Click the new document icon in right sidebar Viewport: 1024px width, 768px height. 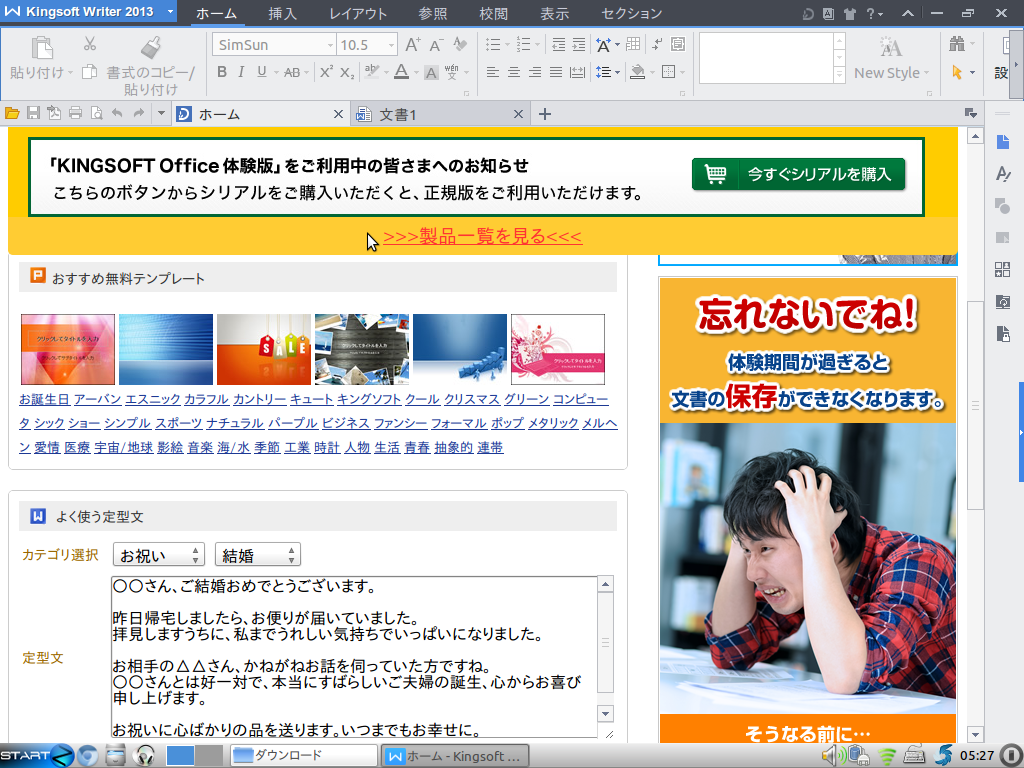1002,141
